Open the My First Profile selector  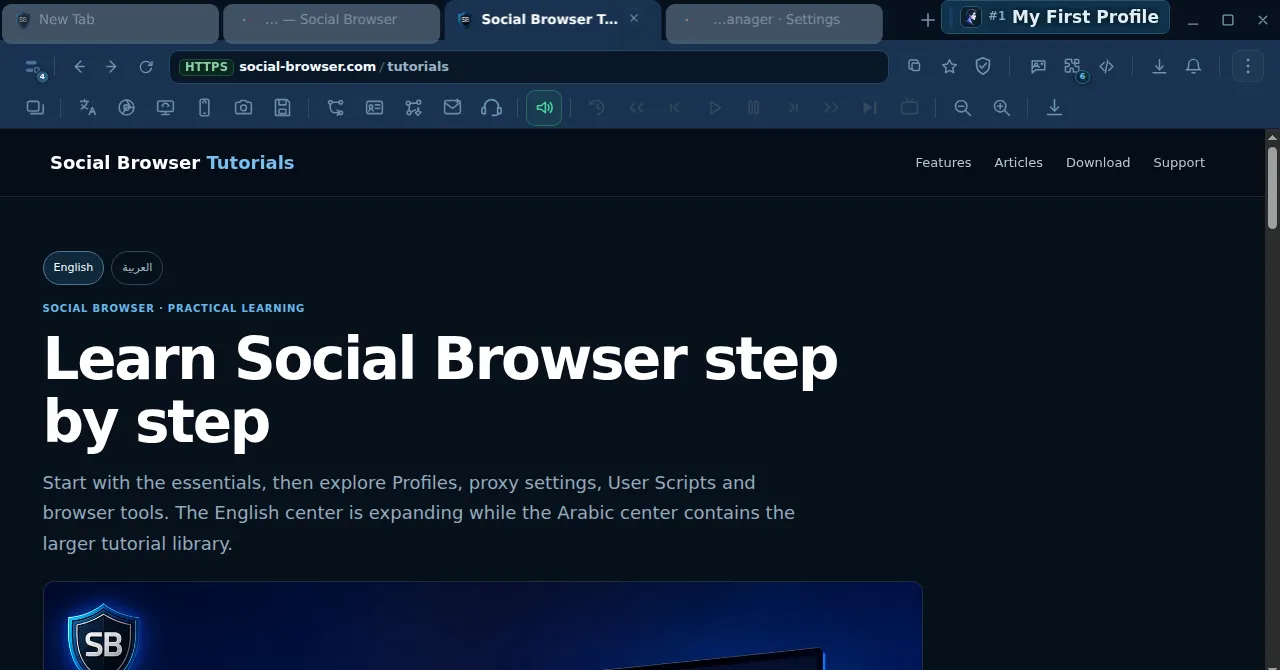click(x=1056, y=17)
